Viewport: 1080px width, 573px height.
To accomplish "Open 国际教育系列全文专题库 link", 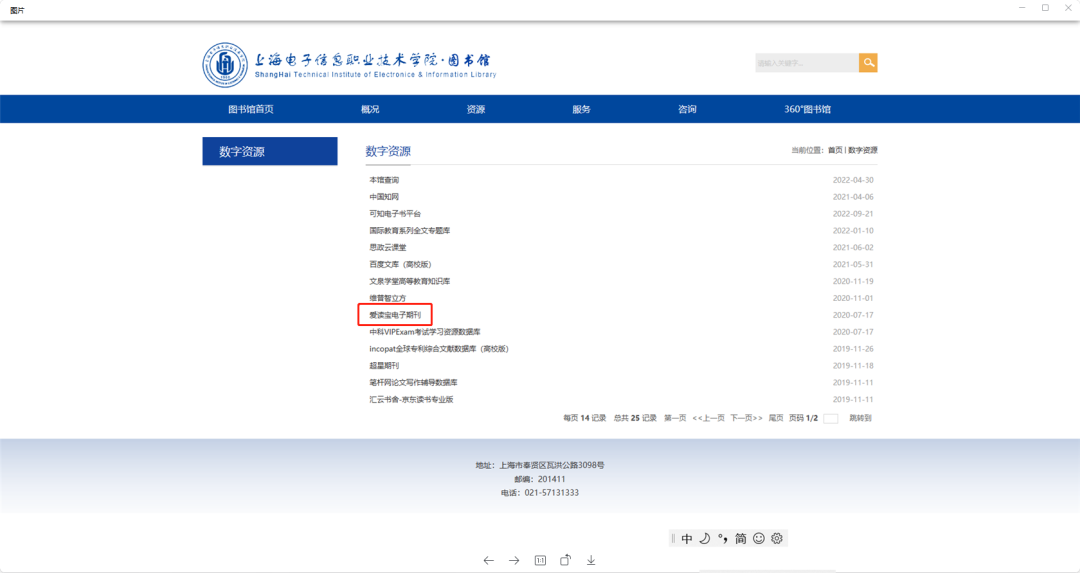I will click(409, 231).
